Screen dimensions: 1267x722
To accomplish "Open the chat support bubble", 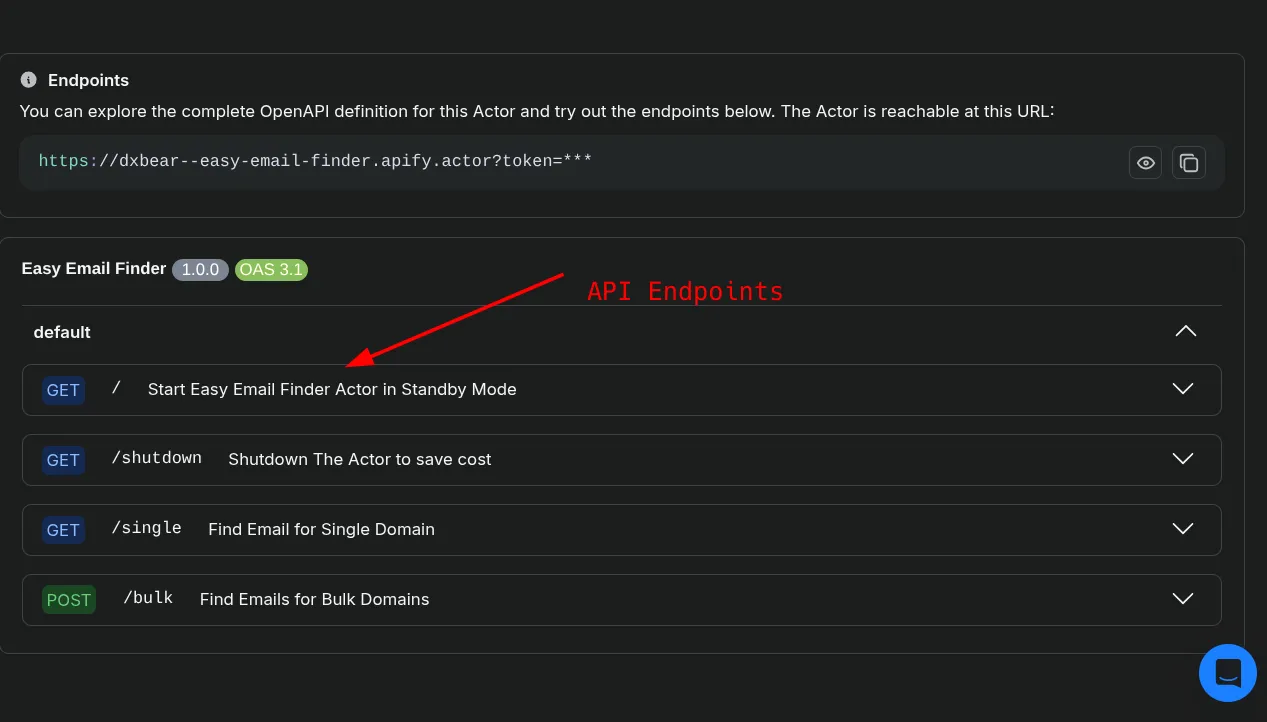I will coord(1228,673).
